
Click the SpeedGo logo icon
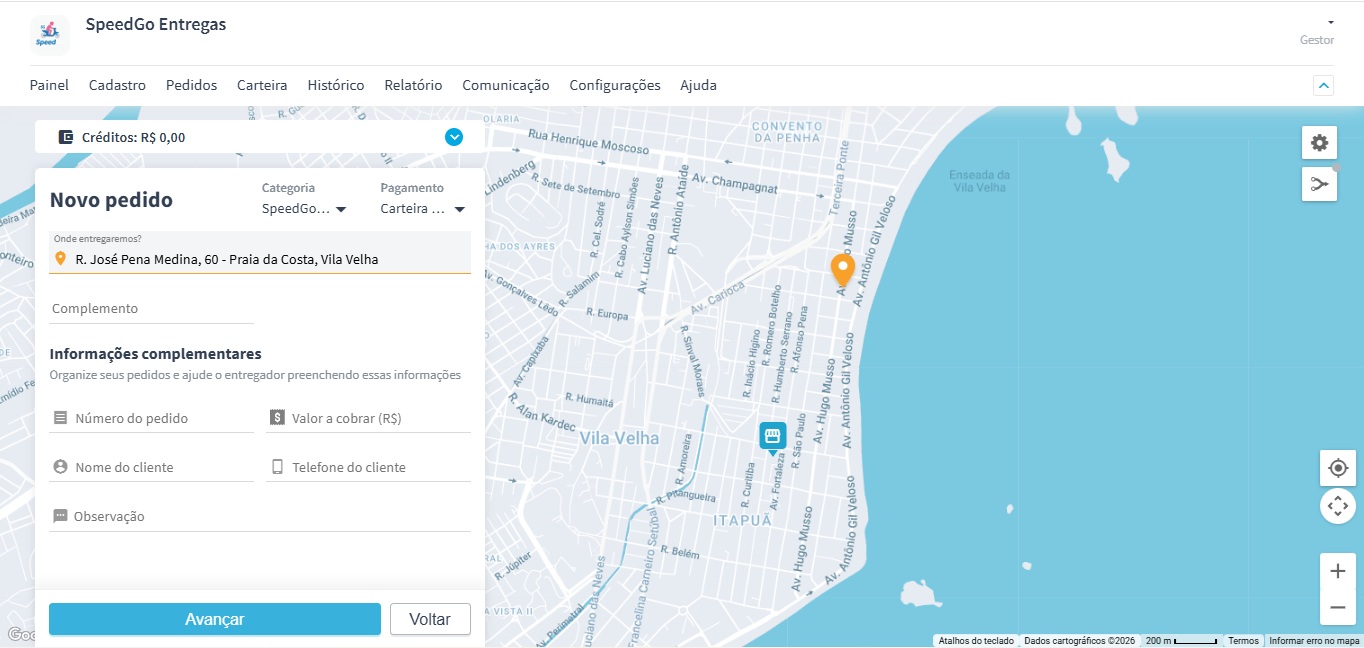pos(49,35)
